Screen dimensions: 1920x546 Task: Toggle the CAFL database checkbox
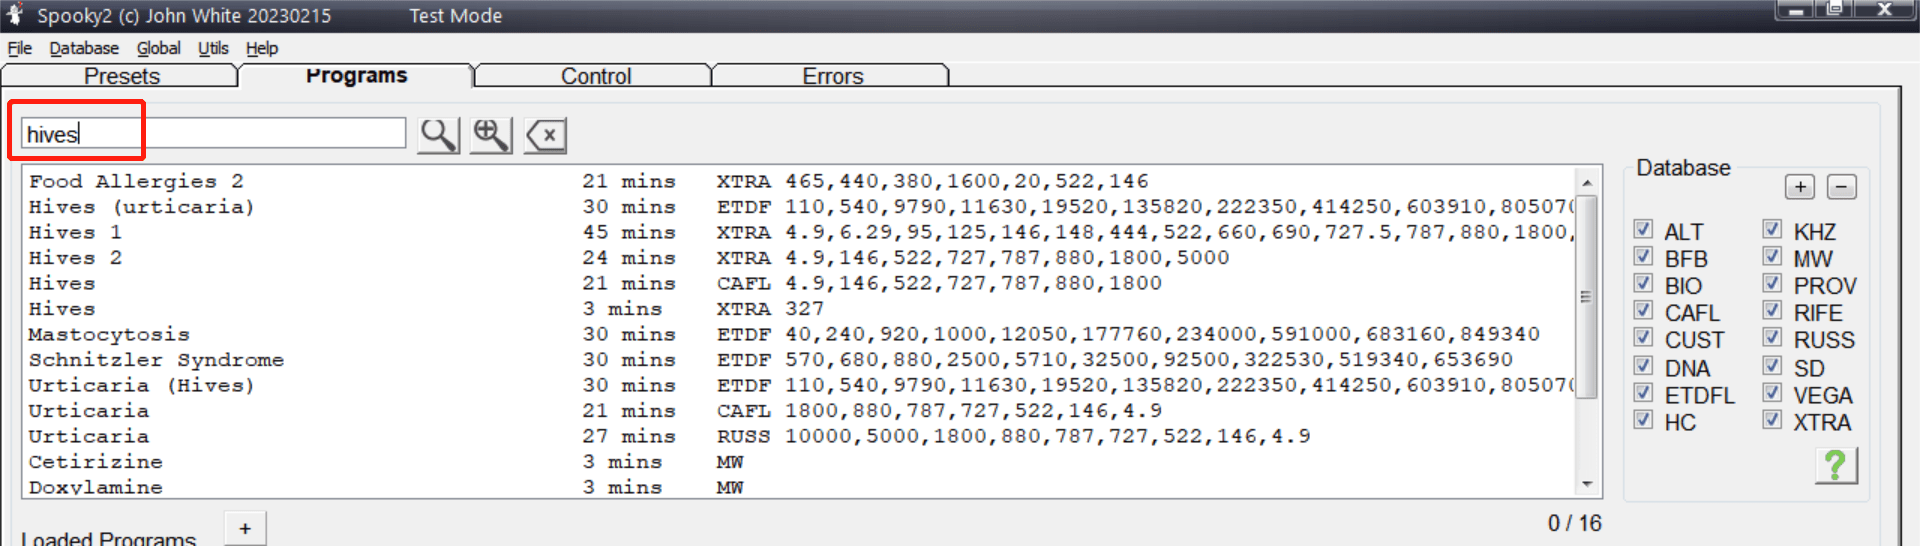pos(1643,310)
